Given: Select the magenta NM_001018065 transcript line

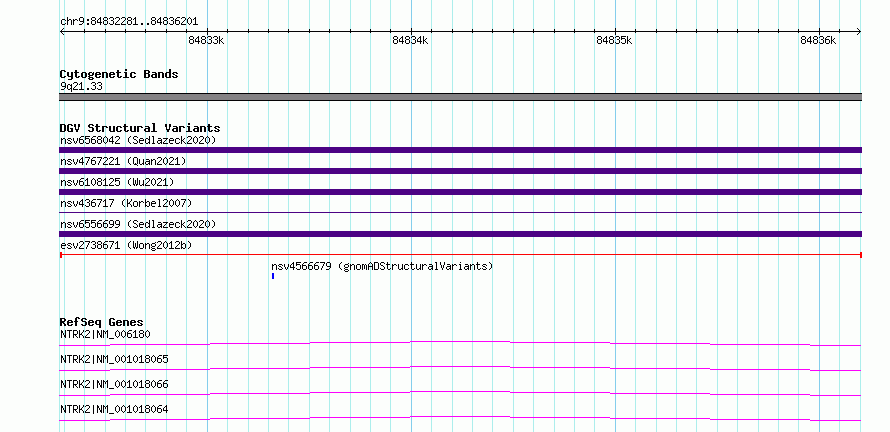Looking at the screenshot, I should pos(460,368).
